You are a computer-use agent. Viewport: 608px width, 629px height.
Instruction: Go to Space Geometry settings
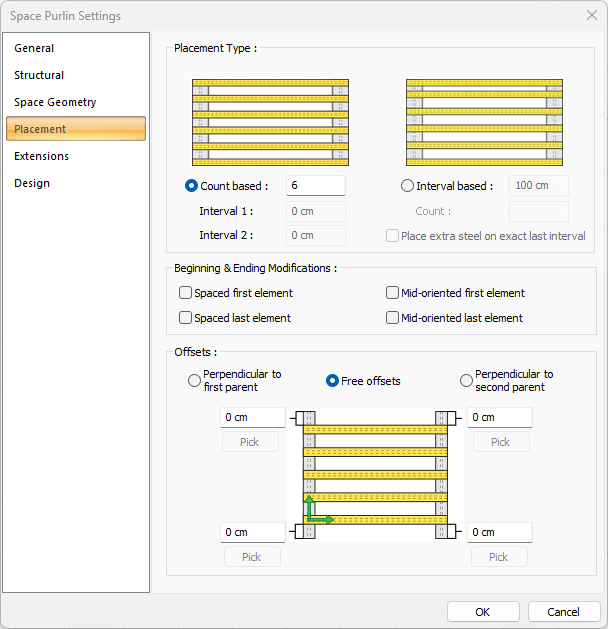55,102
